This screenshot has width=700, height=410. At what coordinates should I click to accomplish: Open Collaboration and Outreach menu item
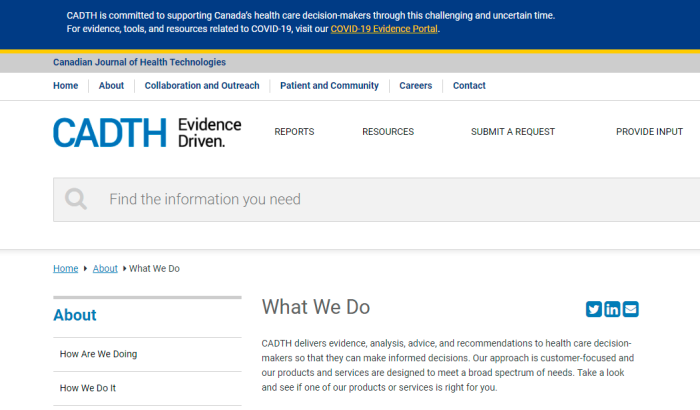pyautogui.click(x=202, y=85)
